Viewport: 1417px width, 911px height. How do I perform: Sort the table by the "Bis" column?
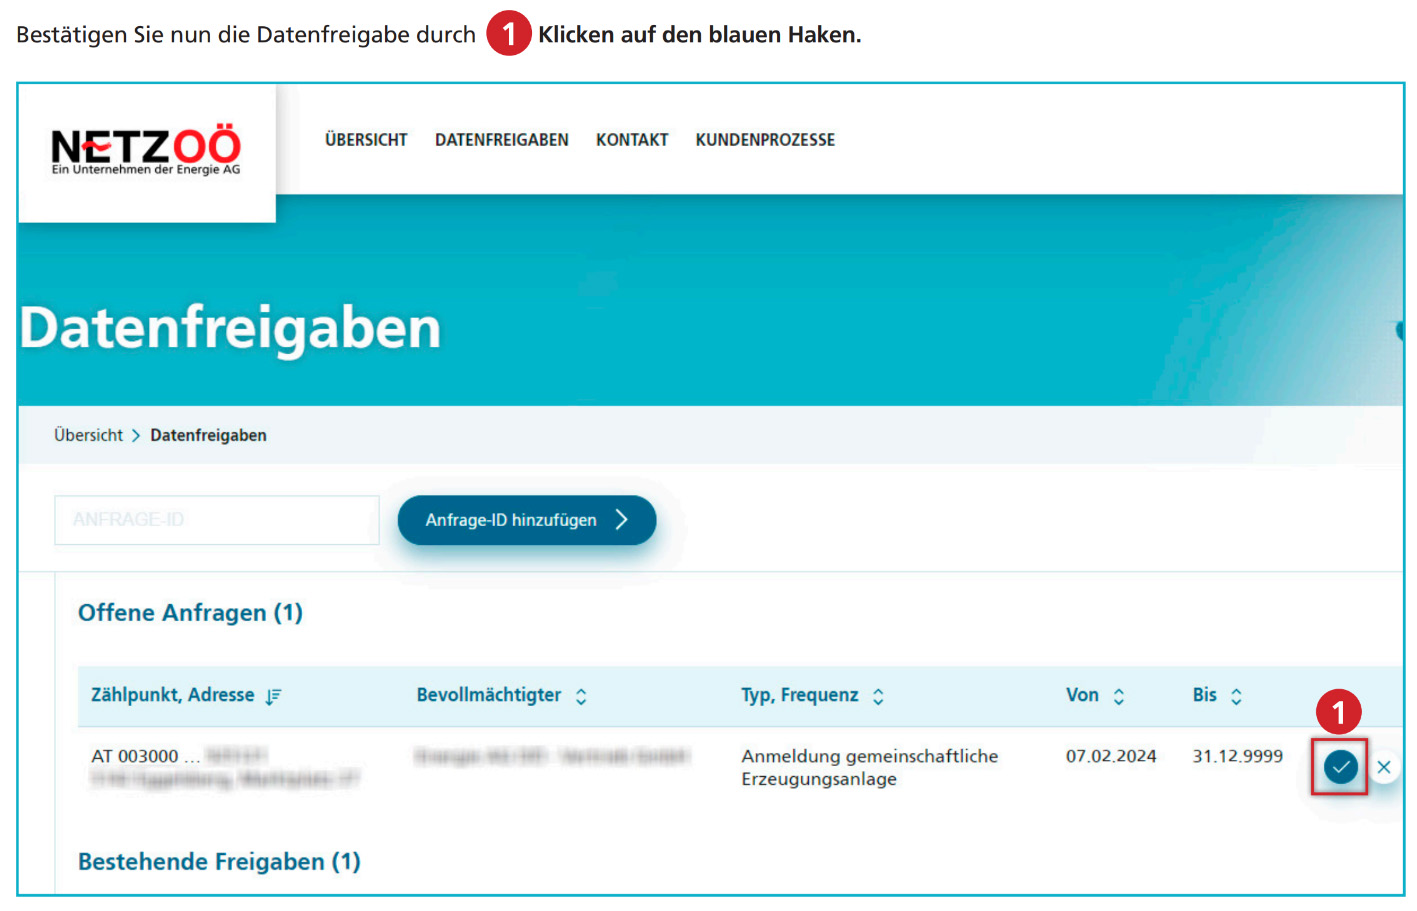tap(1237, 696)
